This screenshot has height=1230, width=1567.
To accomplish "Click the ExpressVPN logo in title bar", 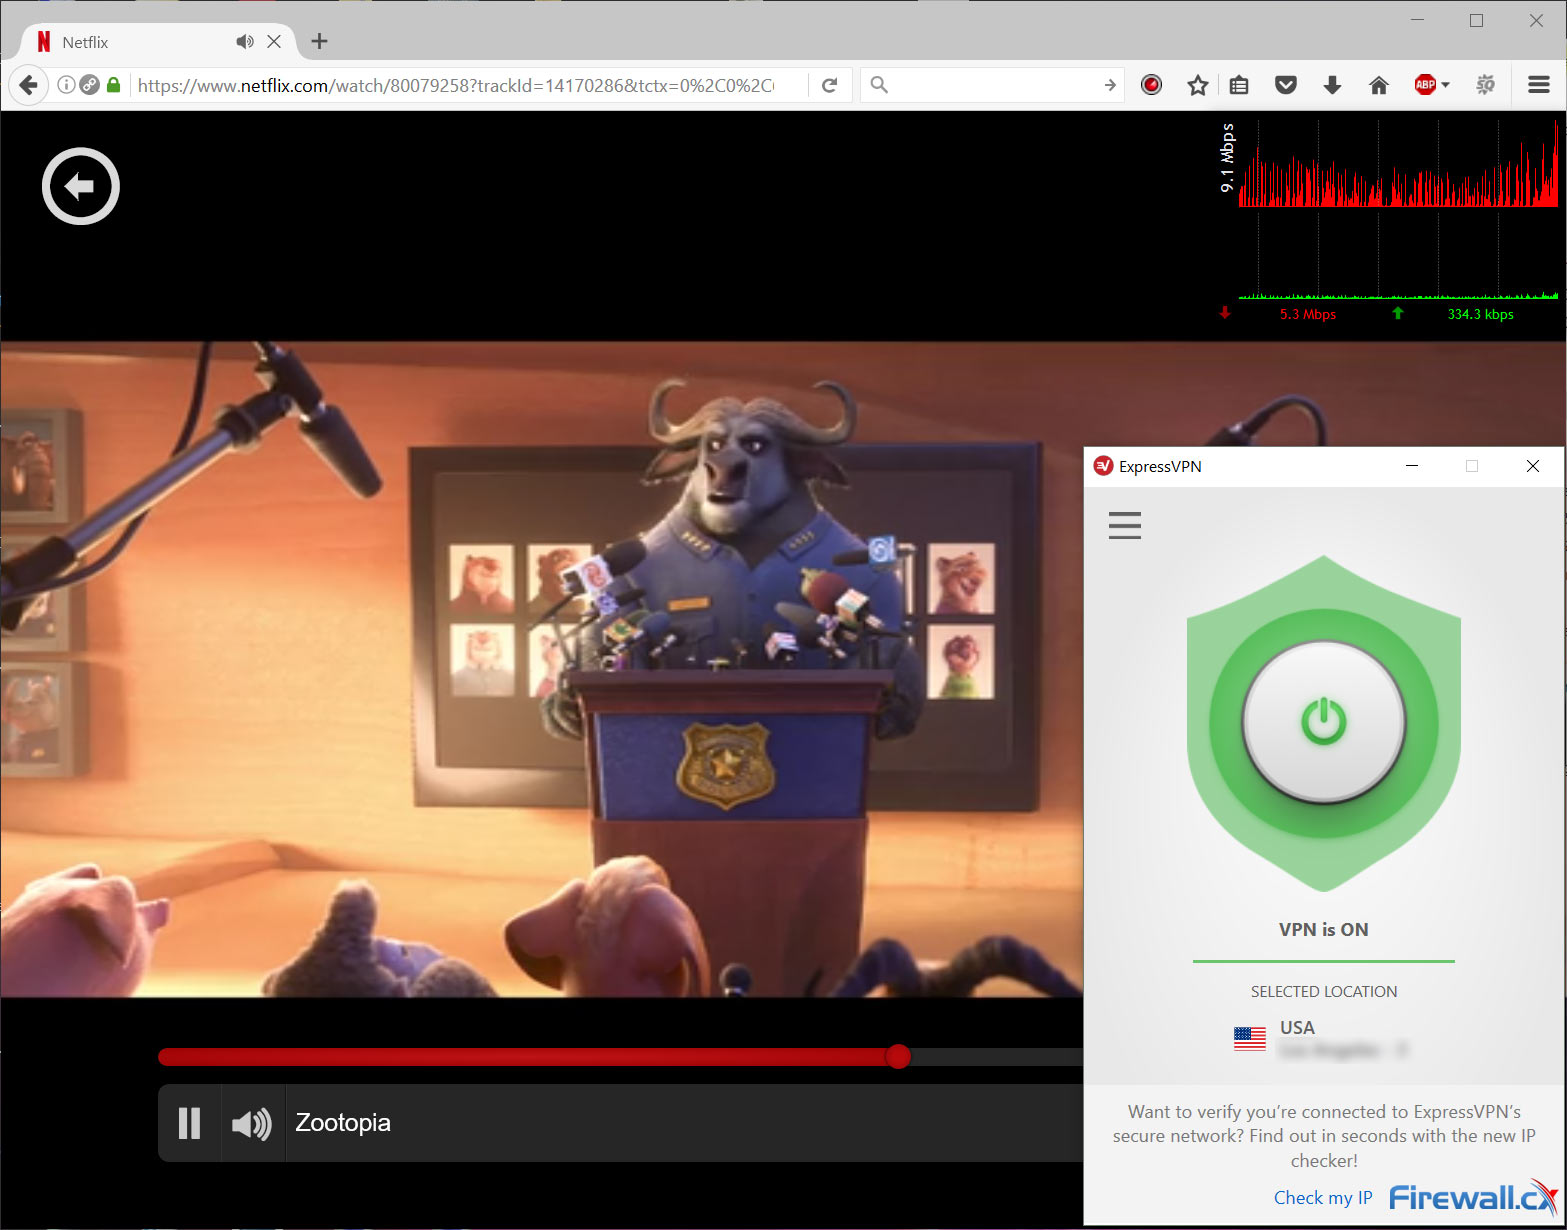I will click(1103, 466).
